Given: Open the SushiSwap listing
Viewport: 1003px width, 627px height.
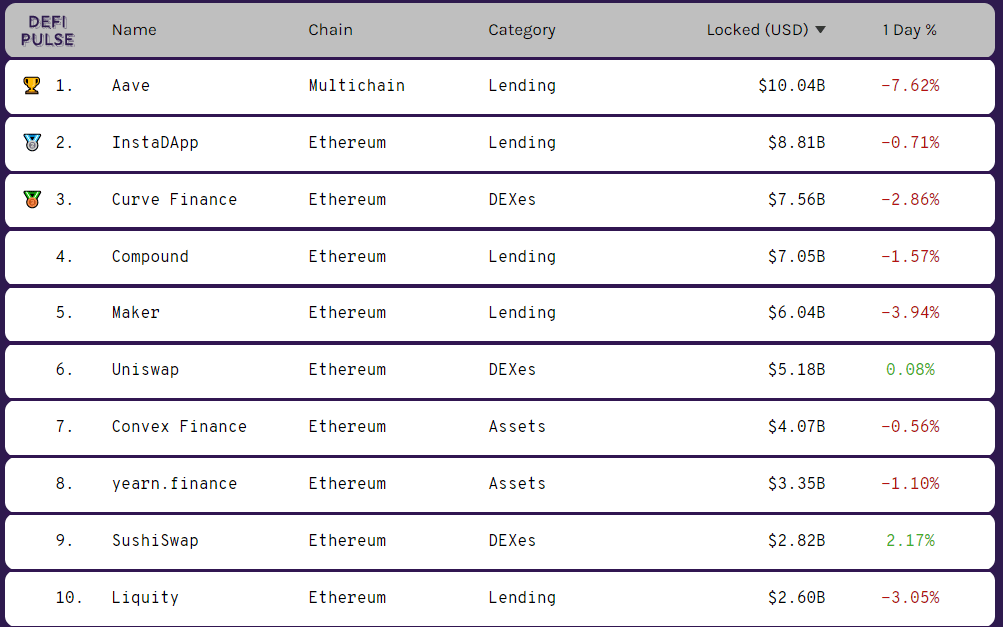Looking at the screenshot, I should pyautogui.click(x=155, y=540).
